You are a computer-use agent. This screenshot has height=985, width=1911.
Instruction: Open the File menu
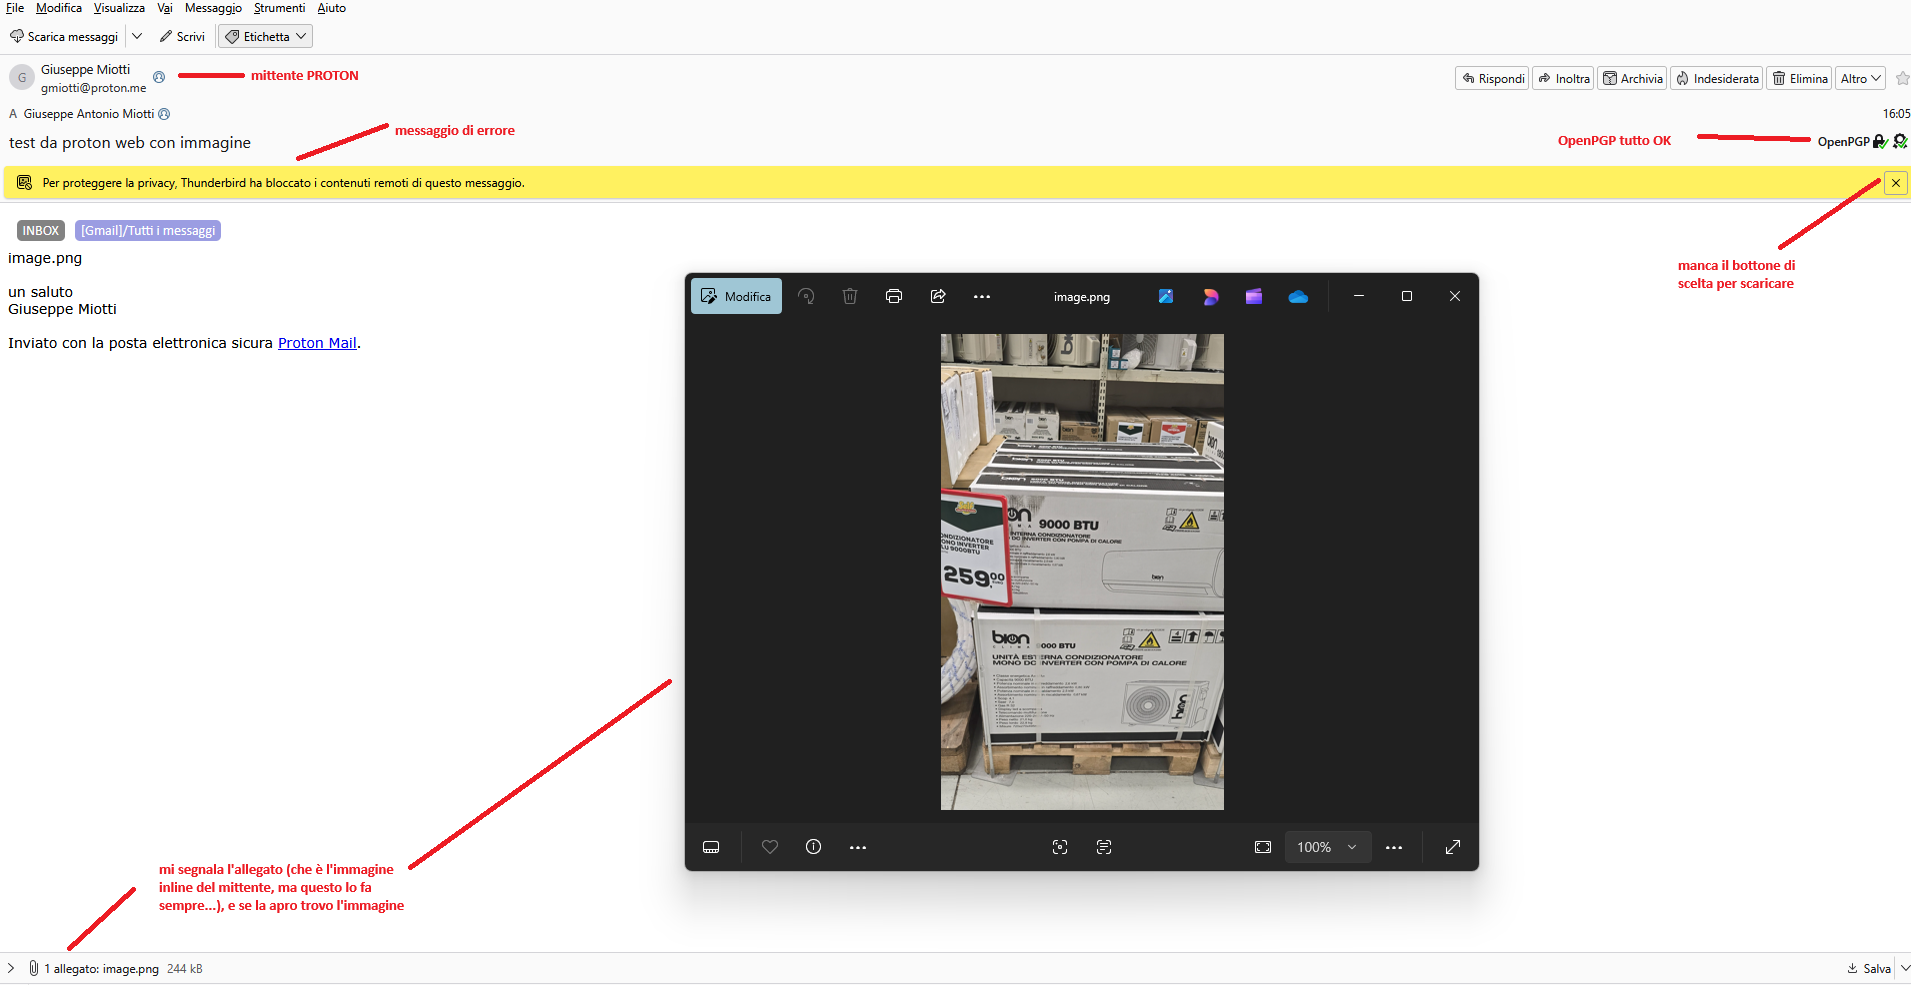(x=15, y=8)
